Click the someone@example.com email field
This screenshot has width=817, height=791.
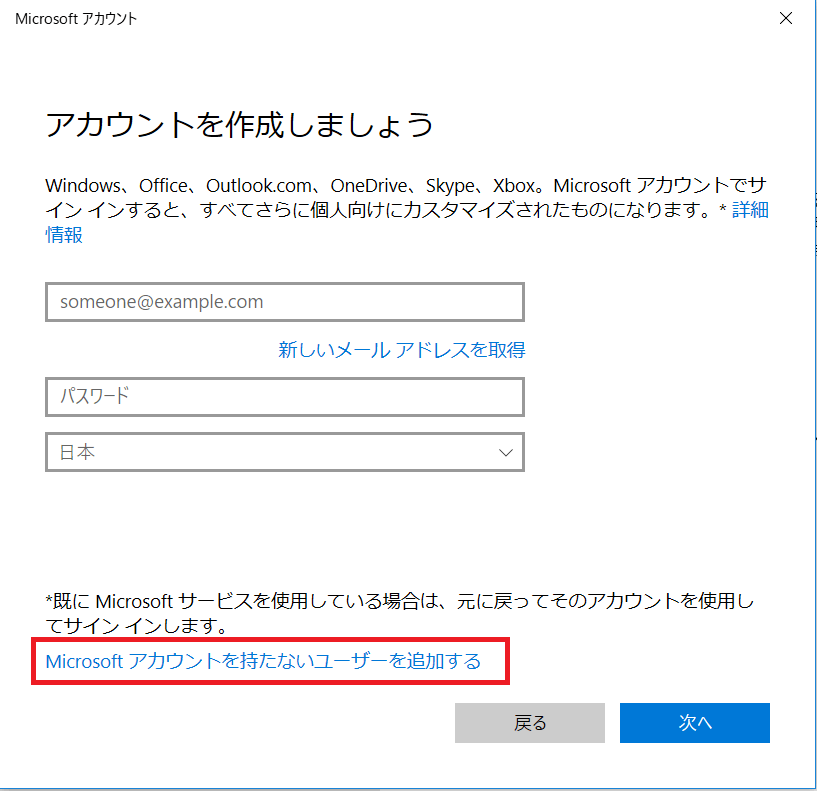[x=284, y=302]
